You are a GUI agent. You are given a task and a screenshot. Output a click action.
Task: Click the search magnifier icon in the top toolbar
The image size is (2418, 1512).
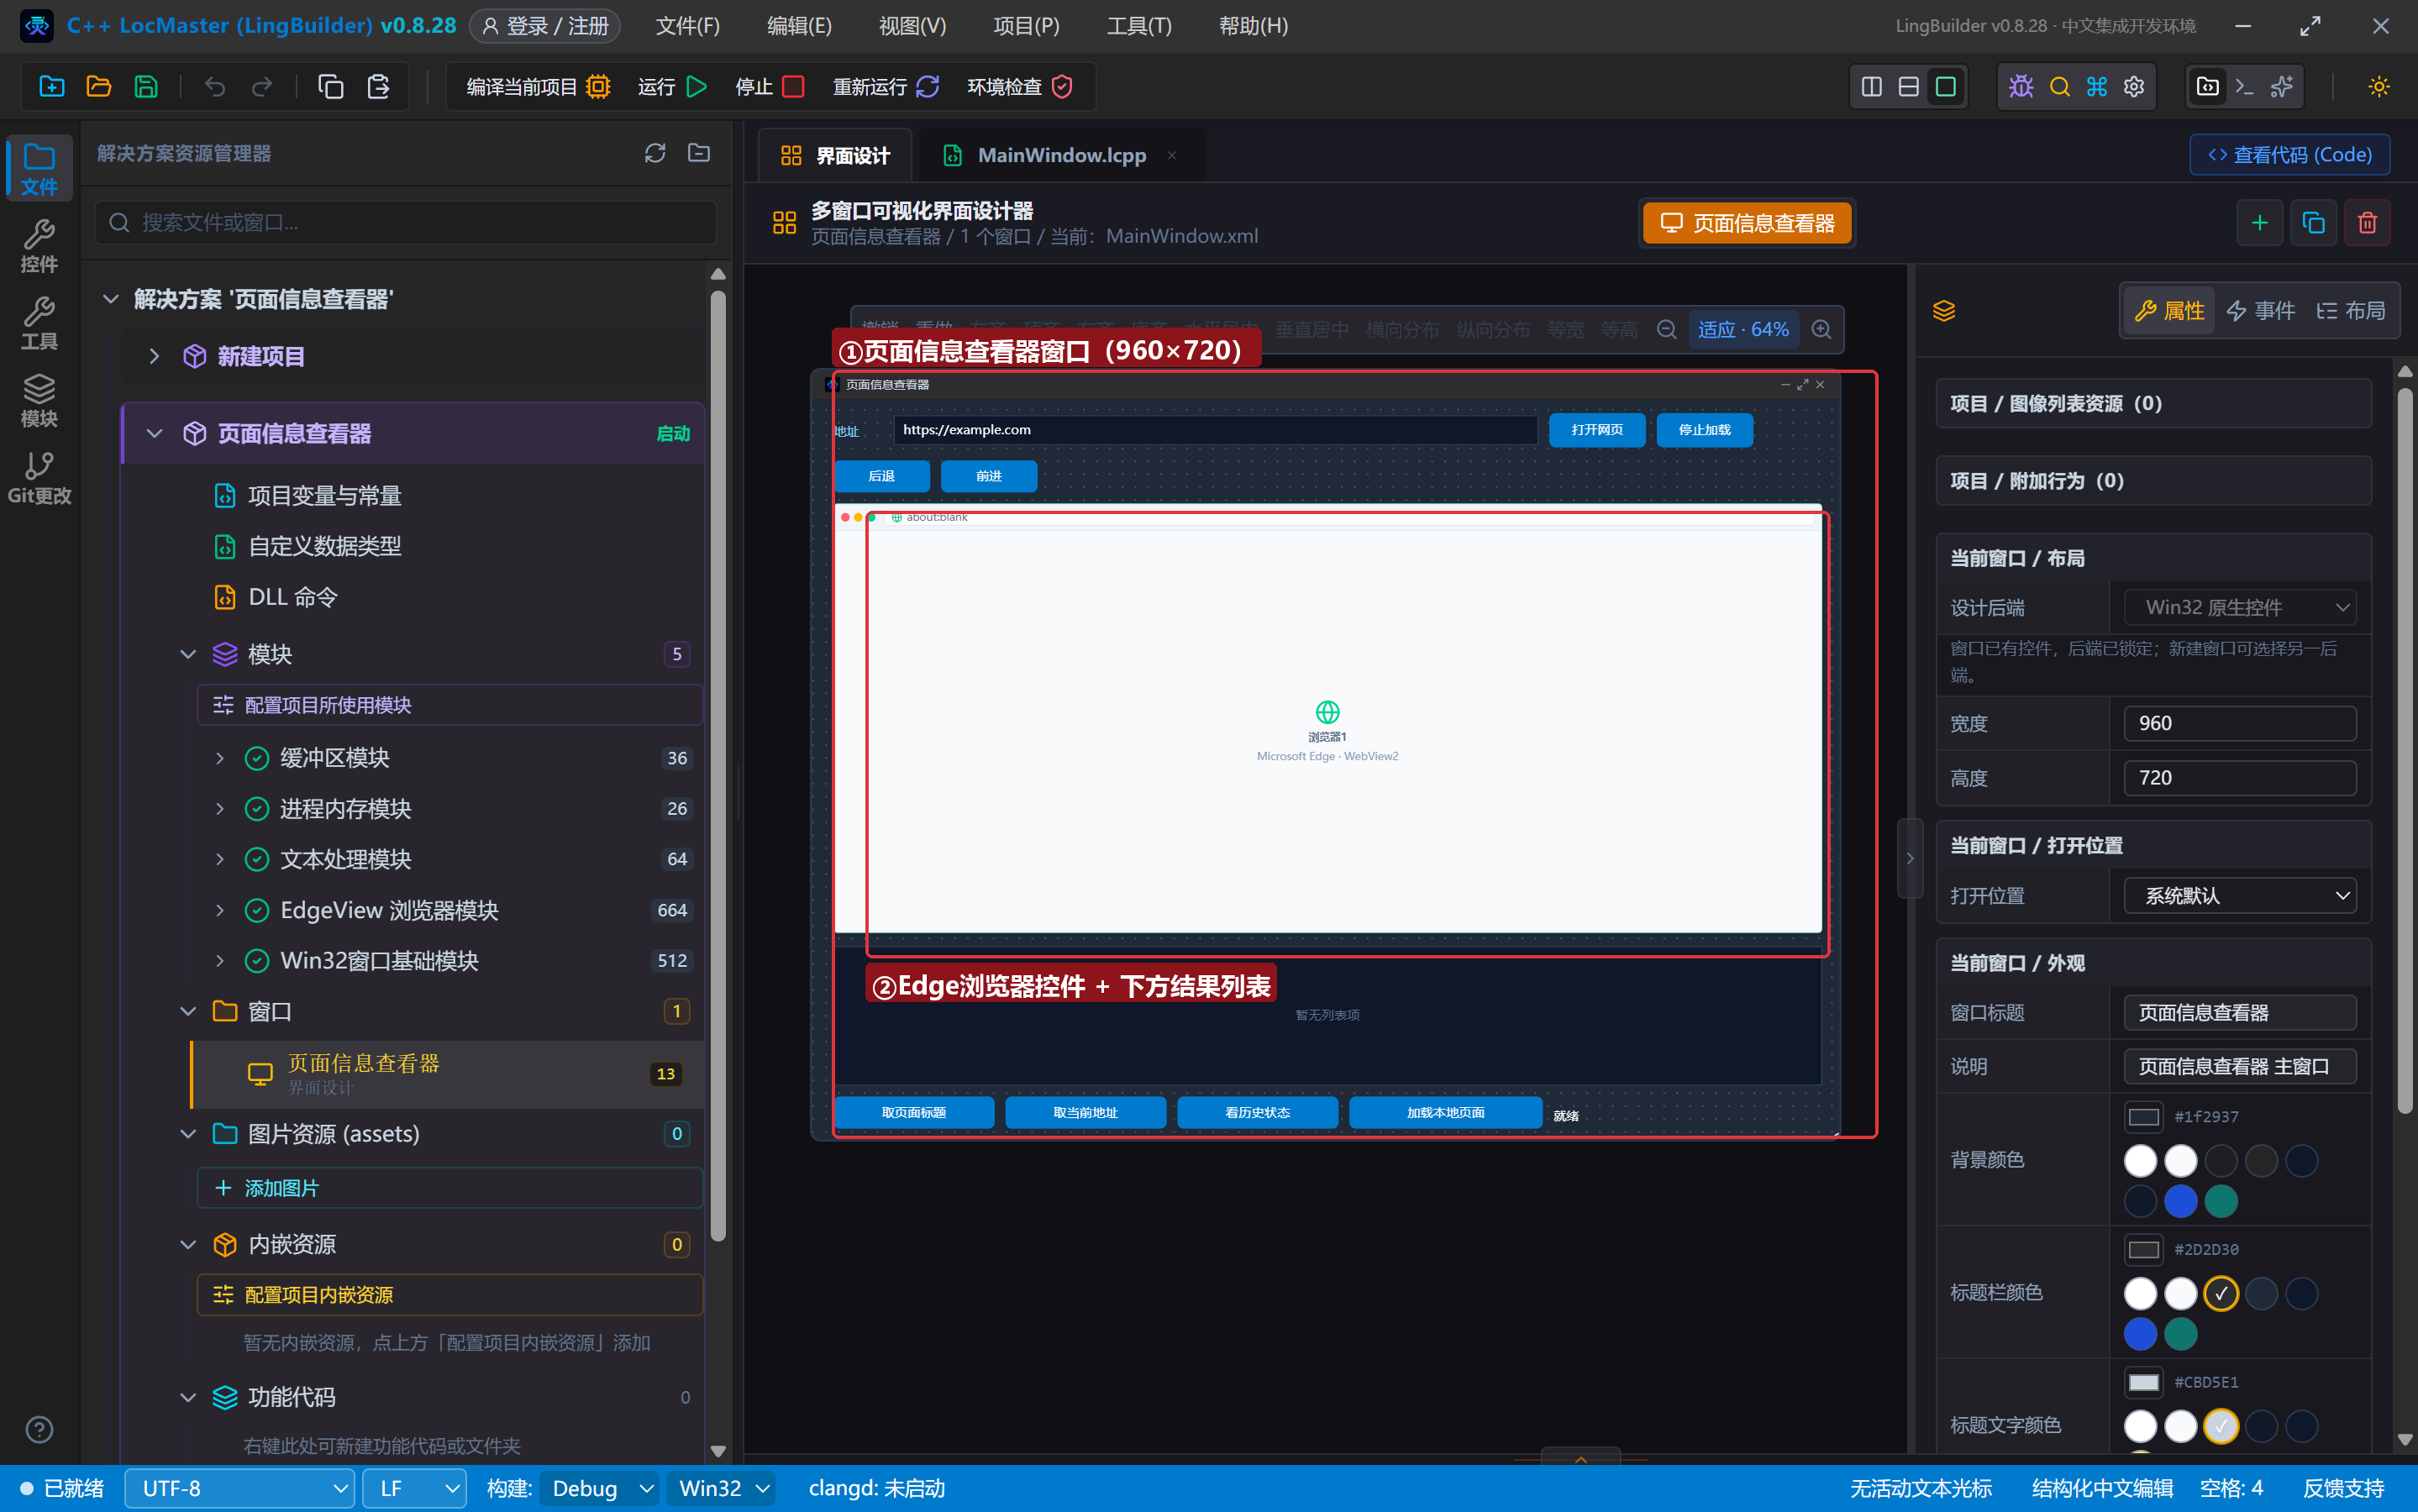point(2059,87)
